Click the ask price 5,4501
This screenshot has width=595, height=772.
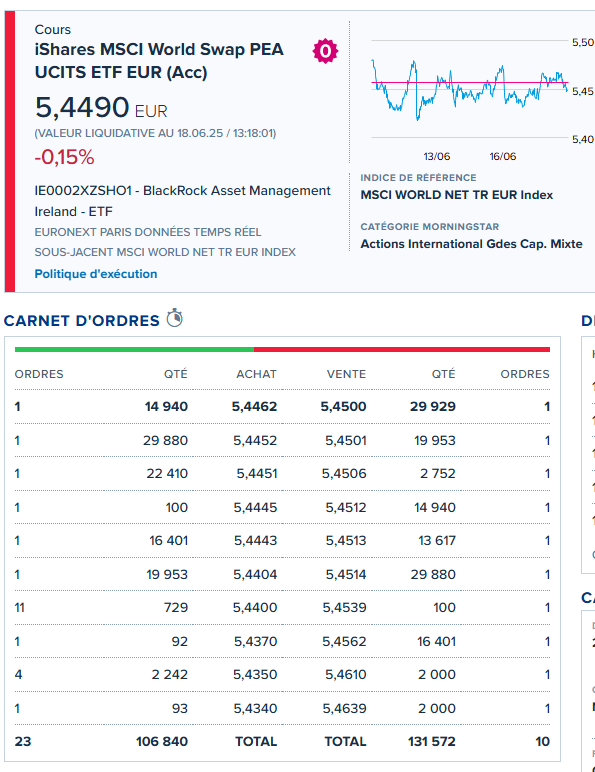(x=346, y=440)
